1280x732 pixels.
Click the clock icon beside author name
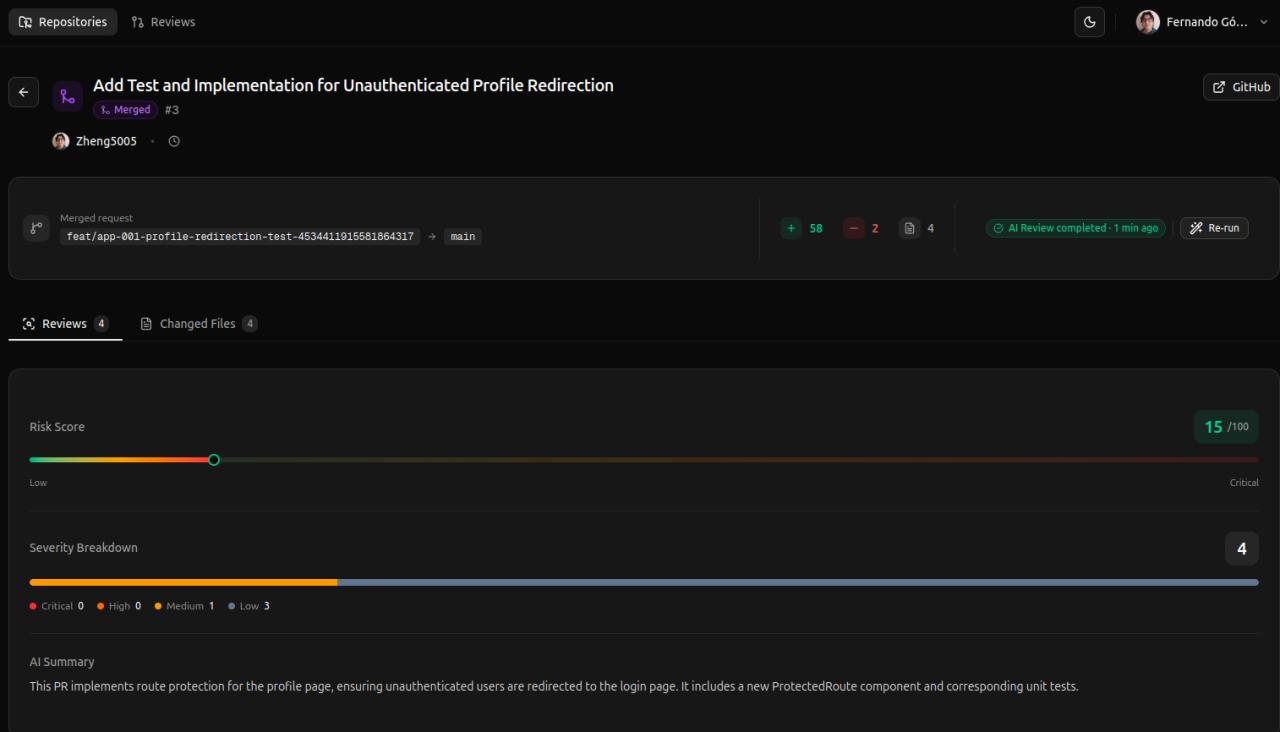coord(174,141)
